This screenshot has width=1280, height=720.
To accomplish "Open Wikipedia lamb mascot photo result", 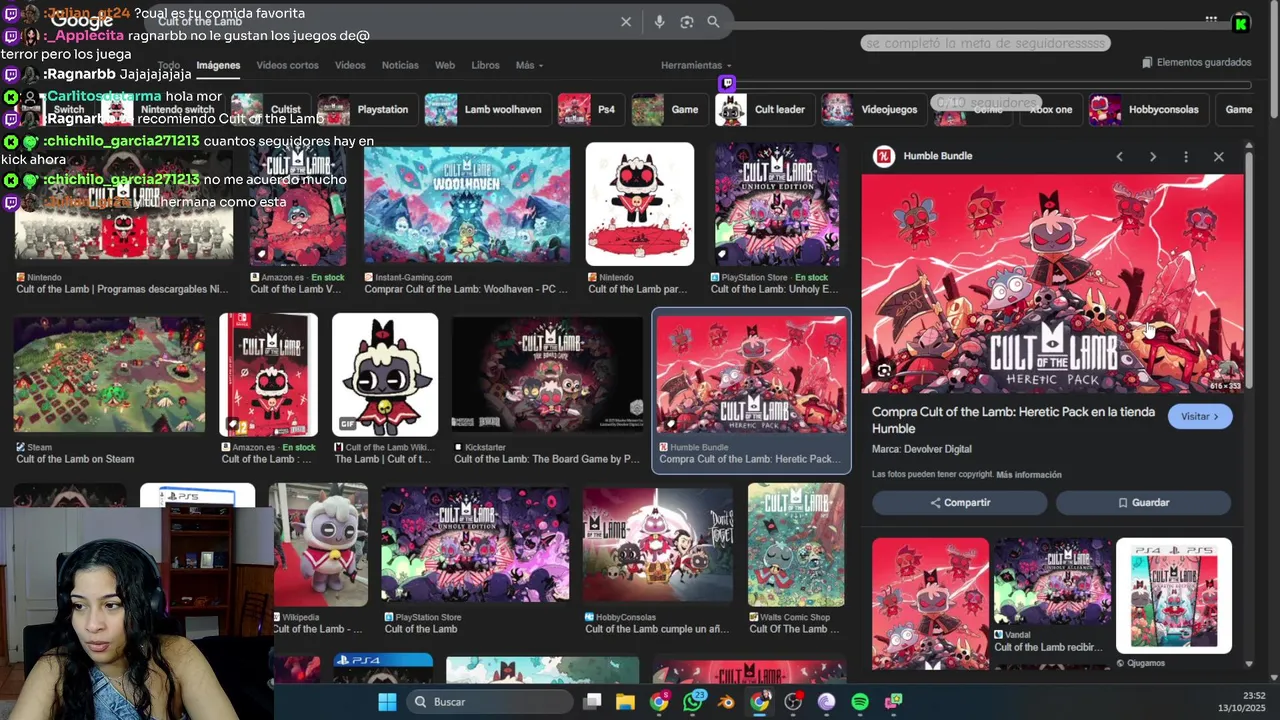I will point(318,545).
